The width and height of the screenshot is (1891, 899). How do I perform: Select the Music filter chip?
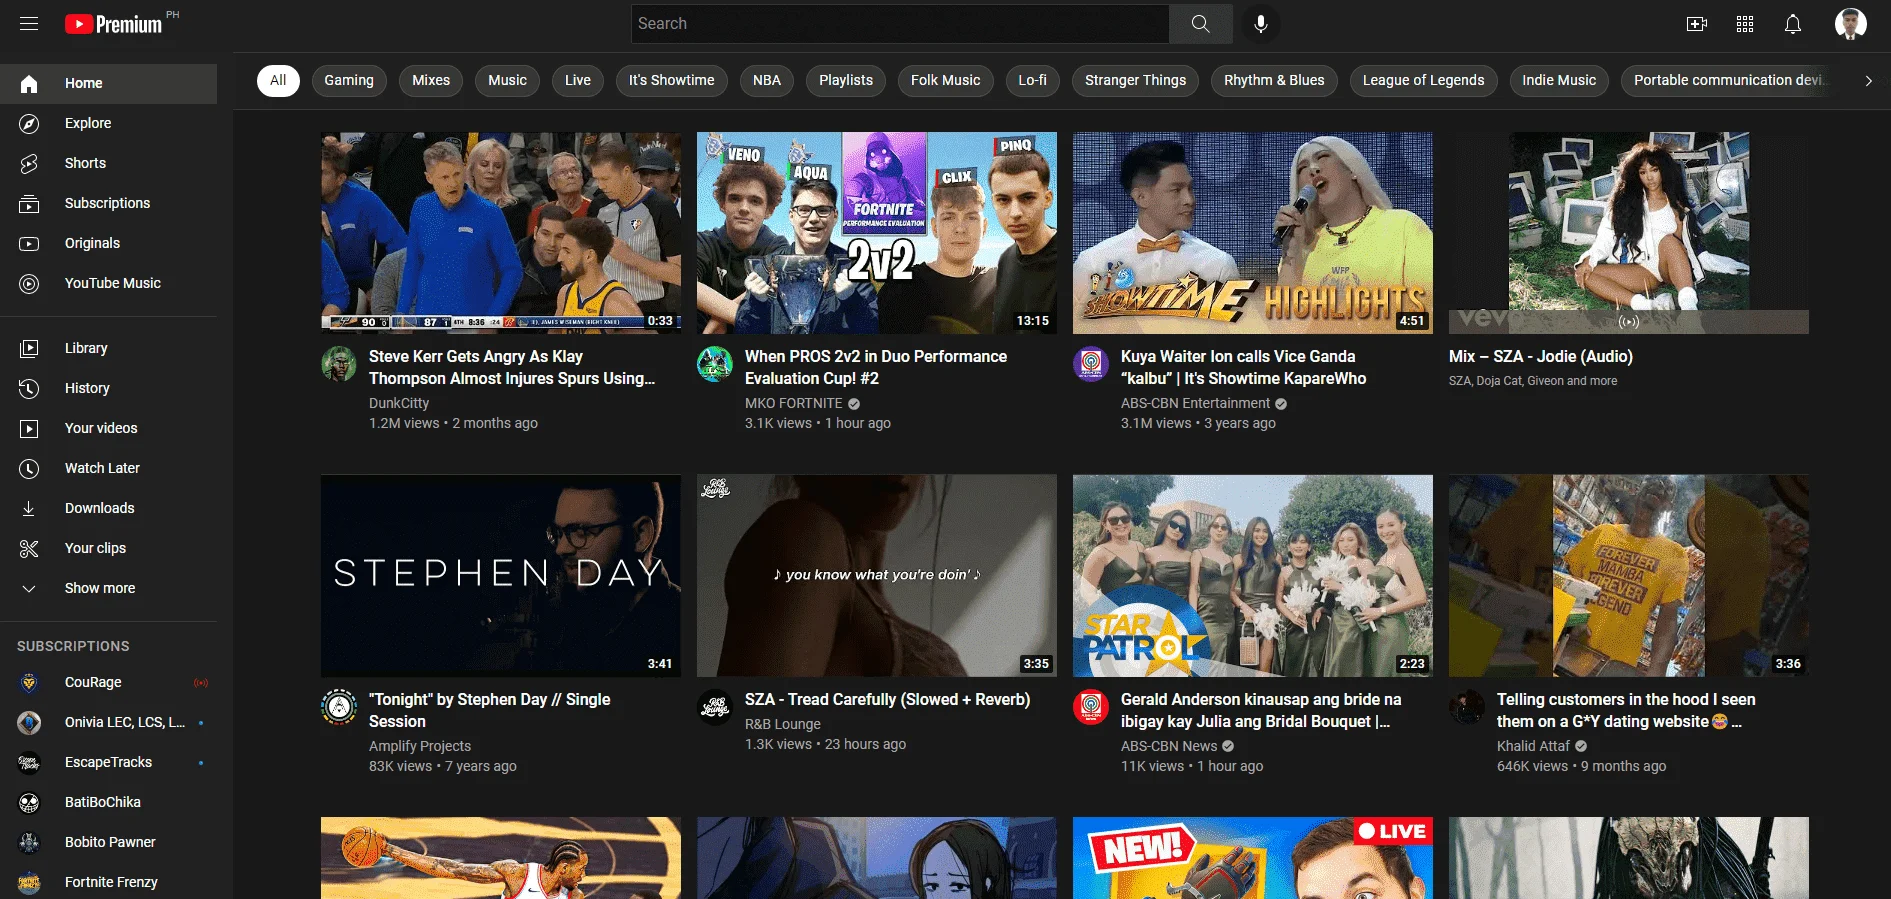[507, 81]
